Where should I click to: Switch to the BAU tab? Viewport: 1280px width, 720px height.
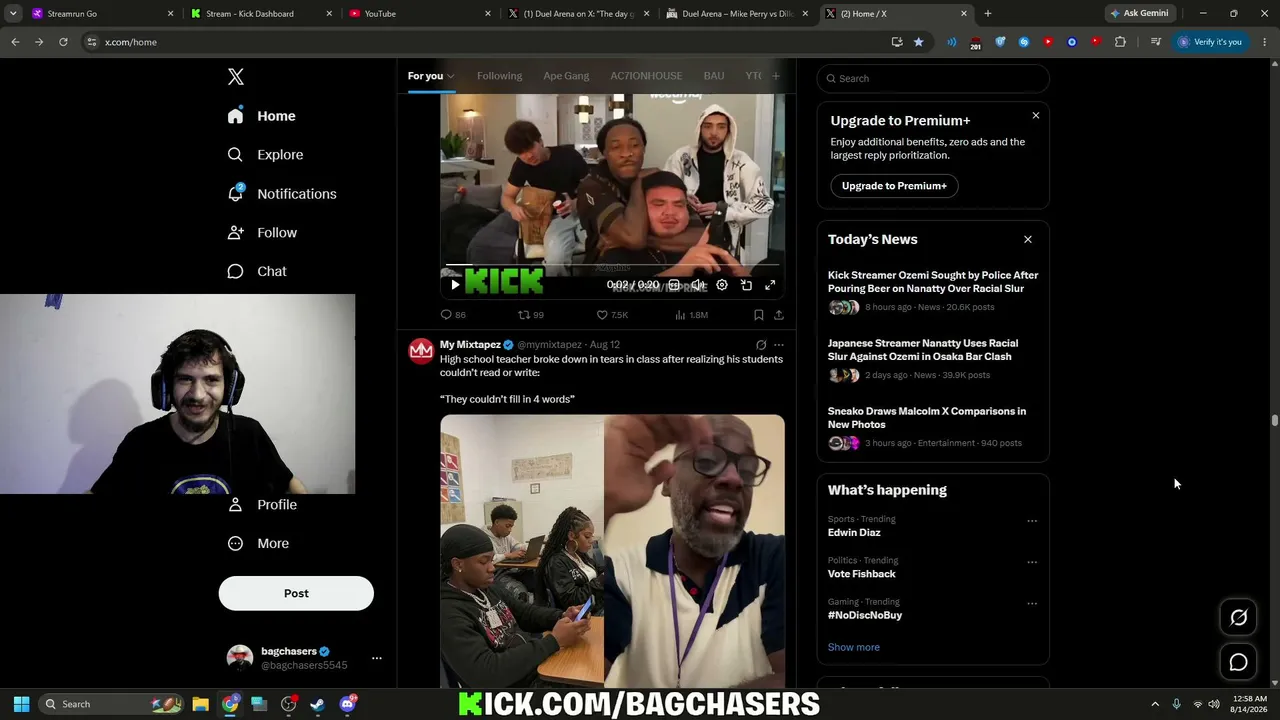[714, 76]
